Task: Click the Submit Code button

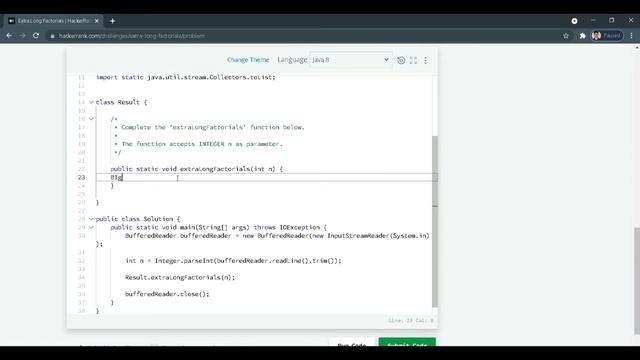Action: click(x=407, y=342)
